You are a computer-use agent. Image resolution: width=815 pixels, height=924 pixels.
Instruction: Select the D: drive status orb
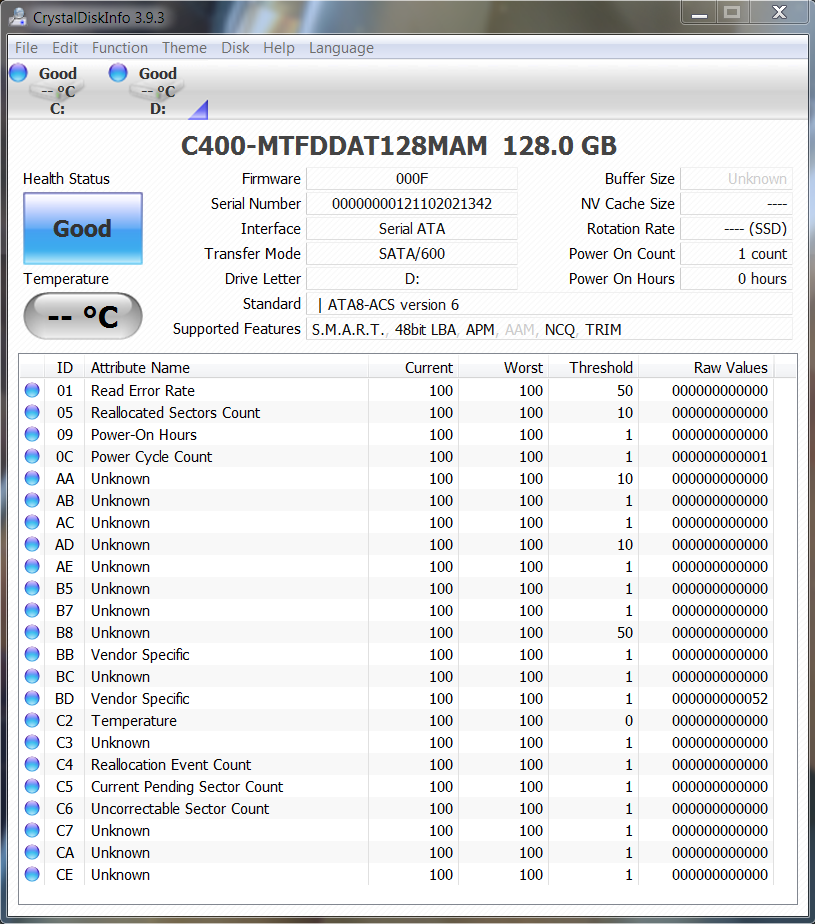coord(118,72)
